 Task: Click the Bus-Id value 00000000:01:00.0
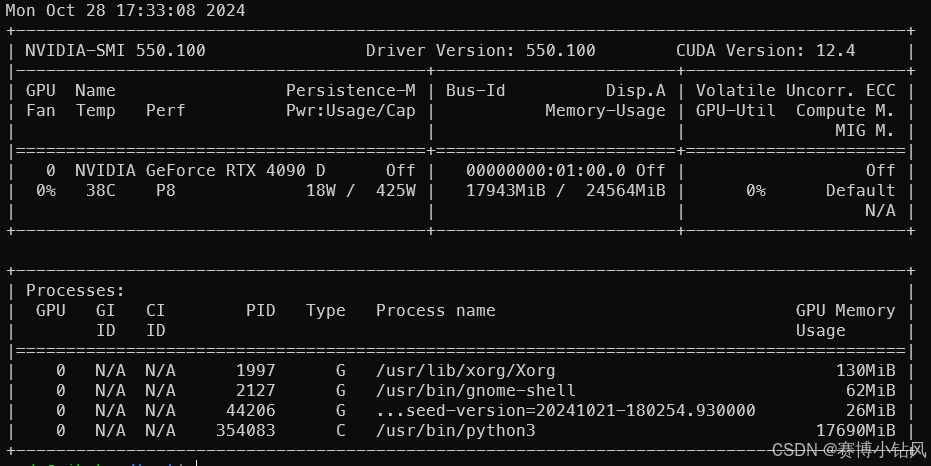(x=546, y=170)
